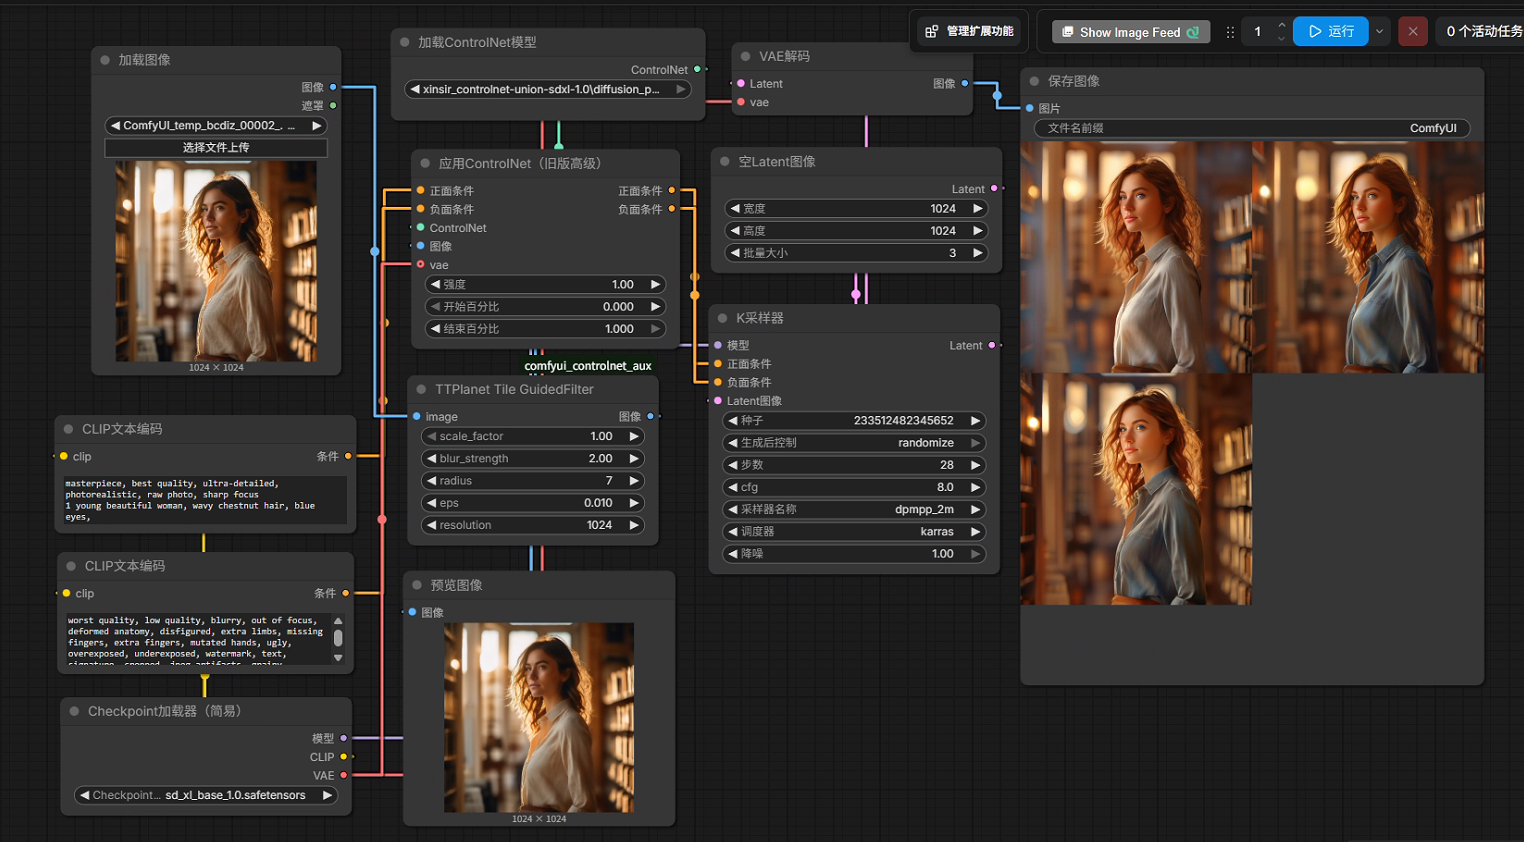Image resolution: width=1524 pixels, height=842 pixels.
Task: Open the run options dropdown arrow beside 运行
Action: click(x=1379, y=32)
